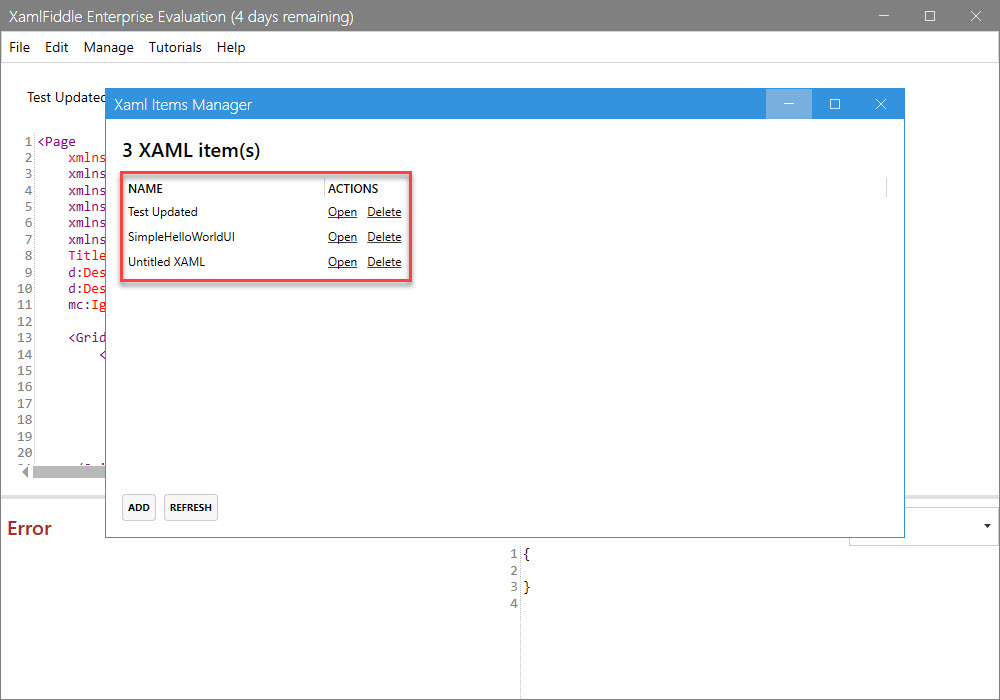Open the Test Updated XAML item

click(342, 212)
